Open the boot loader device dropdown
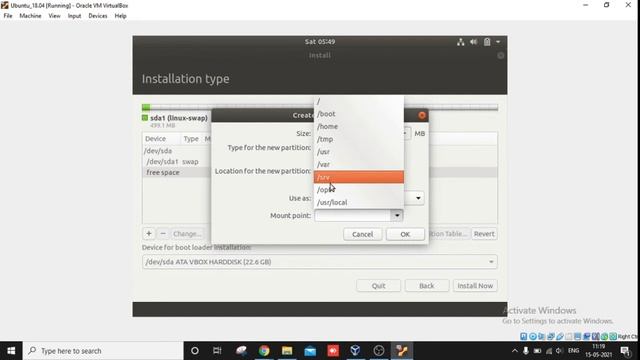640x360 pixels. [x=491, y=262]
